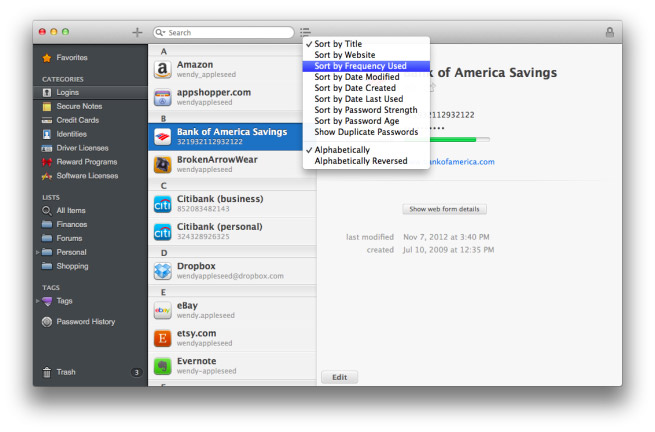
Task: Click the 'Citibank (business)' title
Action: click(220, 199)
